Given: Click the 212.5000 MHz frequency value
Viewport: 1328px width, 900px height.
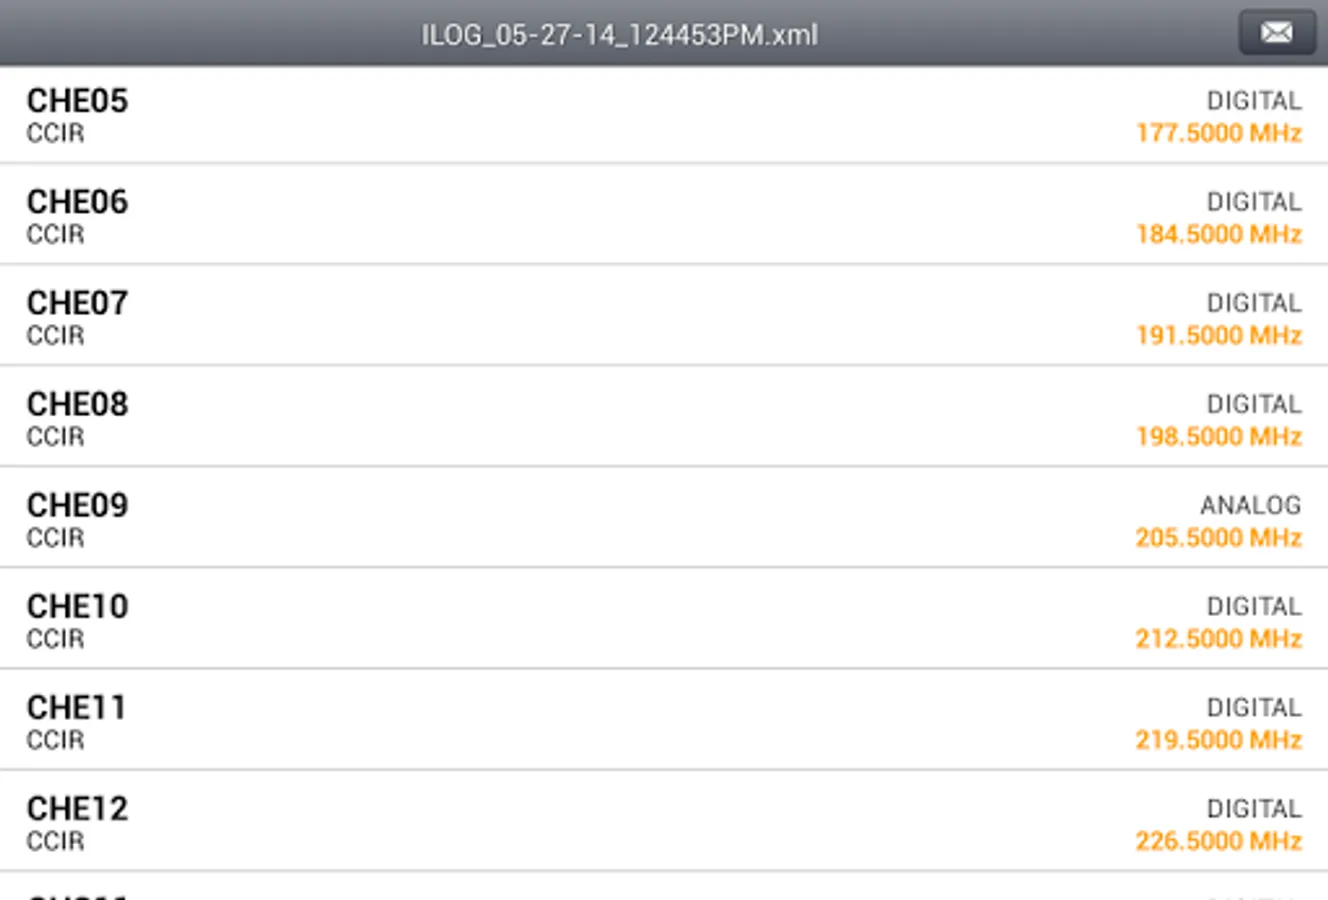Looking at the screenshot, I should tap(1218, 638).
